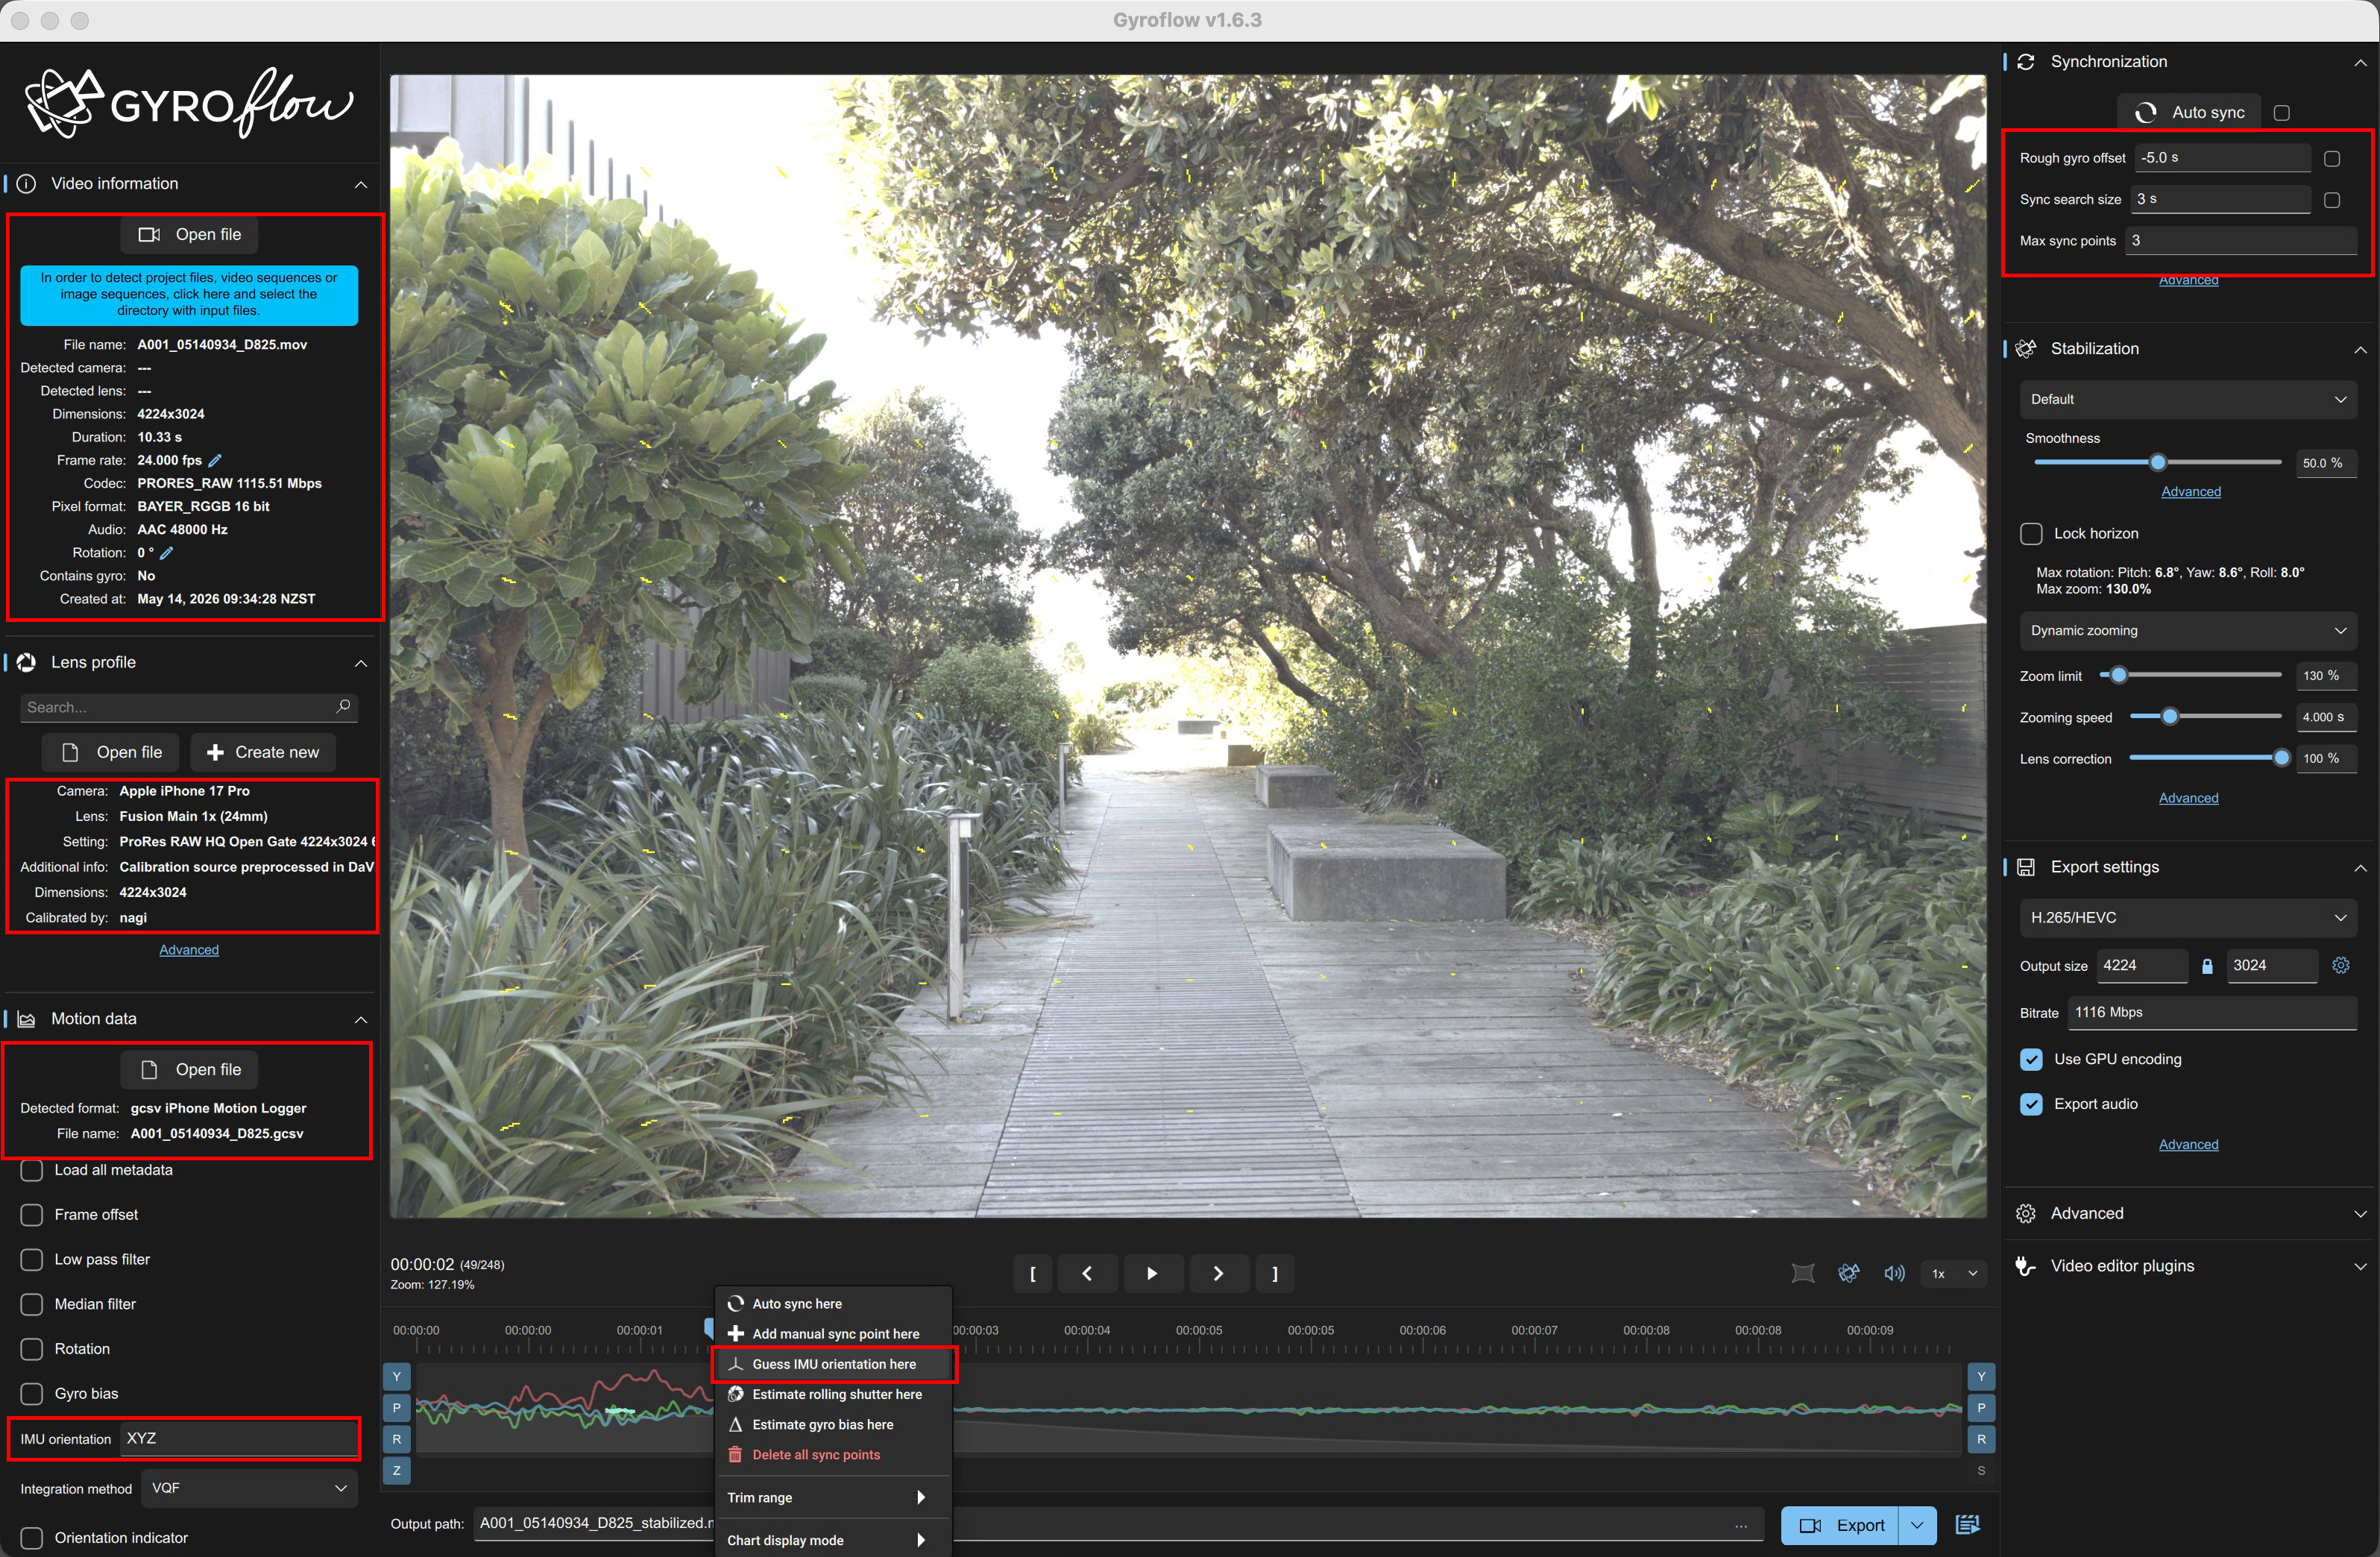The image size is (2380, 1557).
Task: Open the H.265/HEVC codec dropdown
Action: tap(2188, 918)
